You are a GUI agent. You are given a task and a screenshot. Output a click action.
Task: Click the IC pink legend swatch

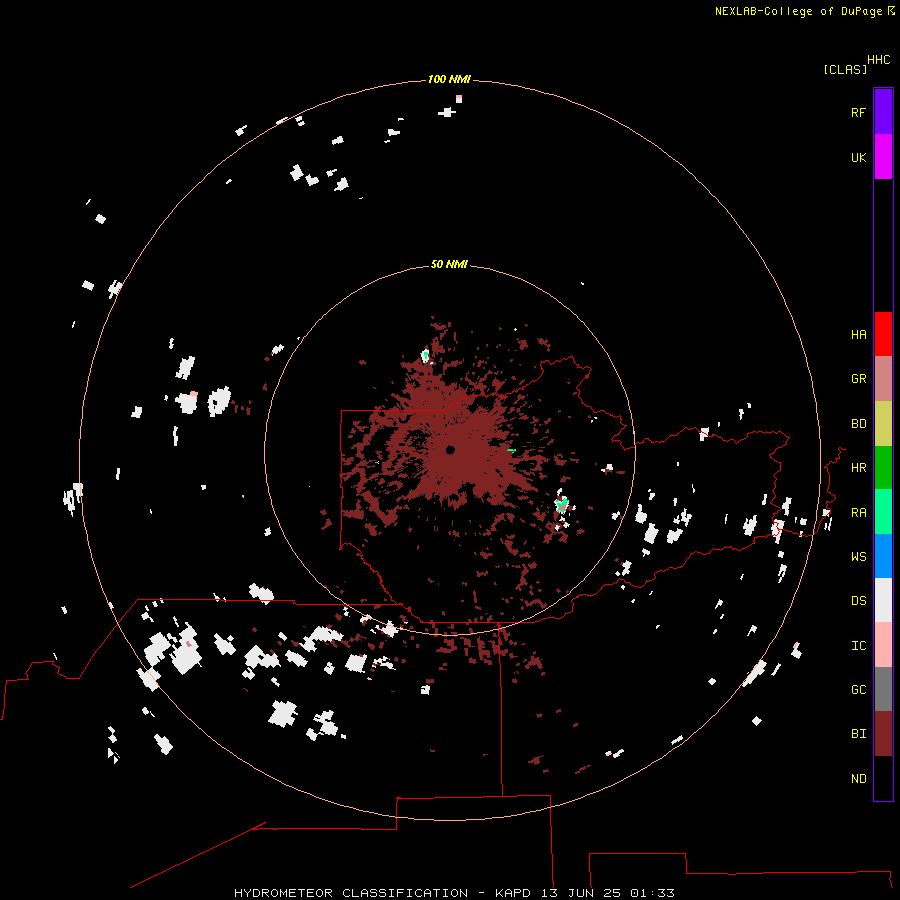point(883,645)
